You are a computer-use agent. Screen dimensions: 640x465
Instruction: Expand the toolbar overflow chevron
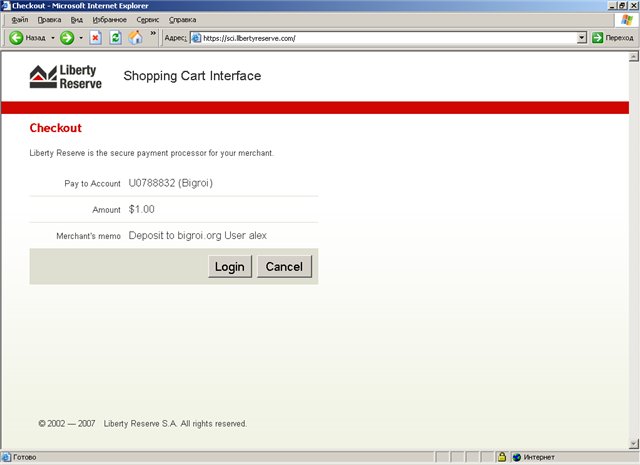coord(153,34)
